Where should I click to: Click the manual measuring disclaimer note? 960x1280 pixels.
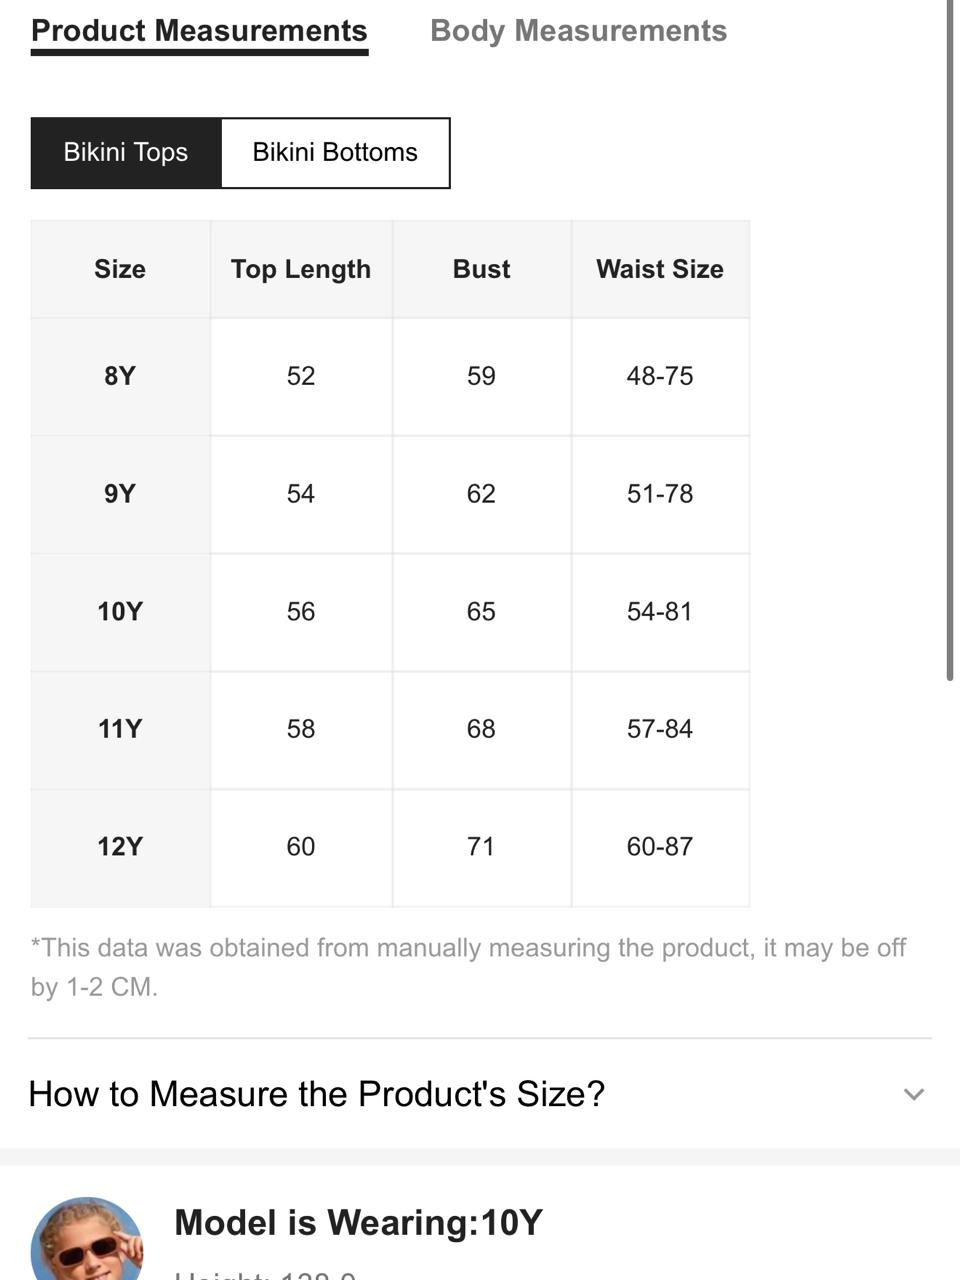tap(468, 967)
